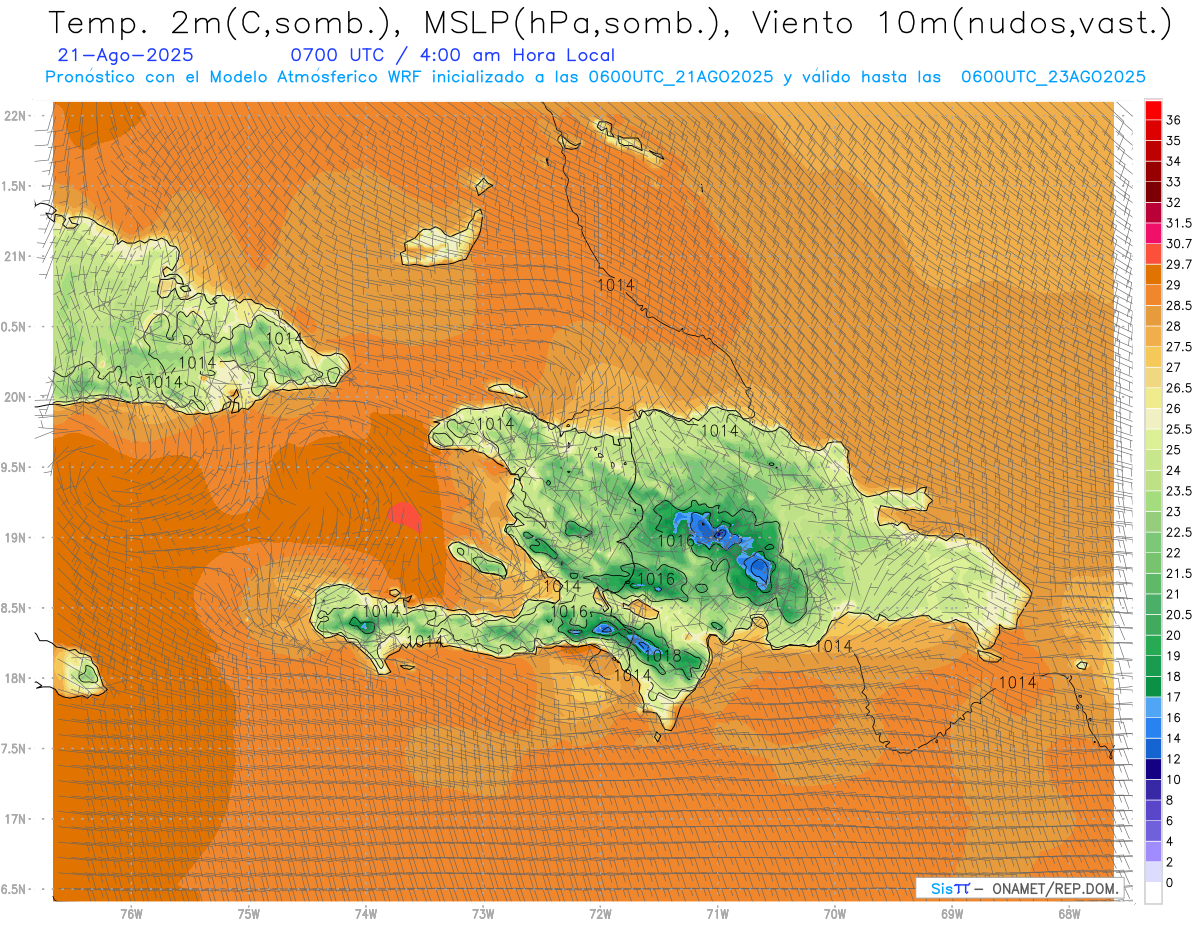Click legend value 29.7

(x=1179, y=264)
